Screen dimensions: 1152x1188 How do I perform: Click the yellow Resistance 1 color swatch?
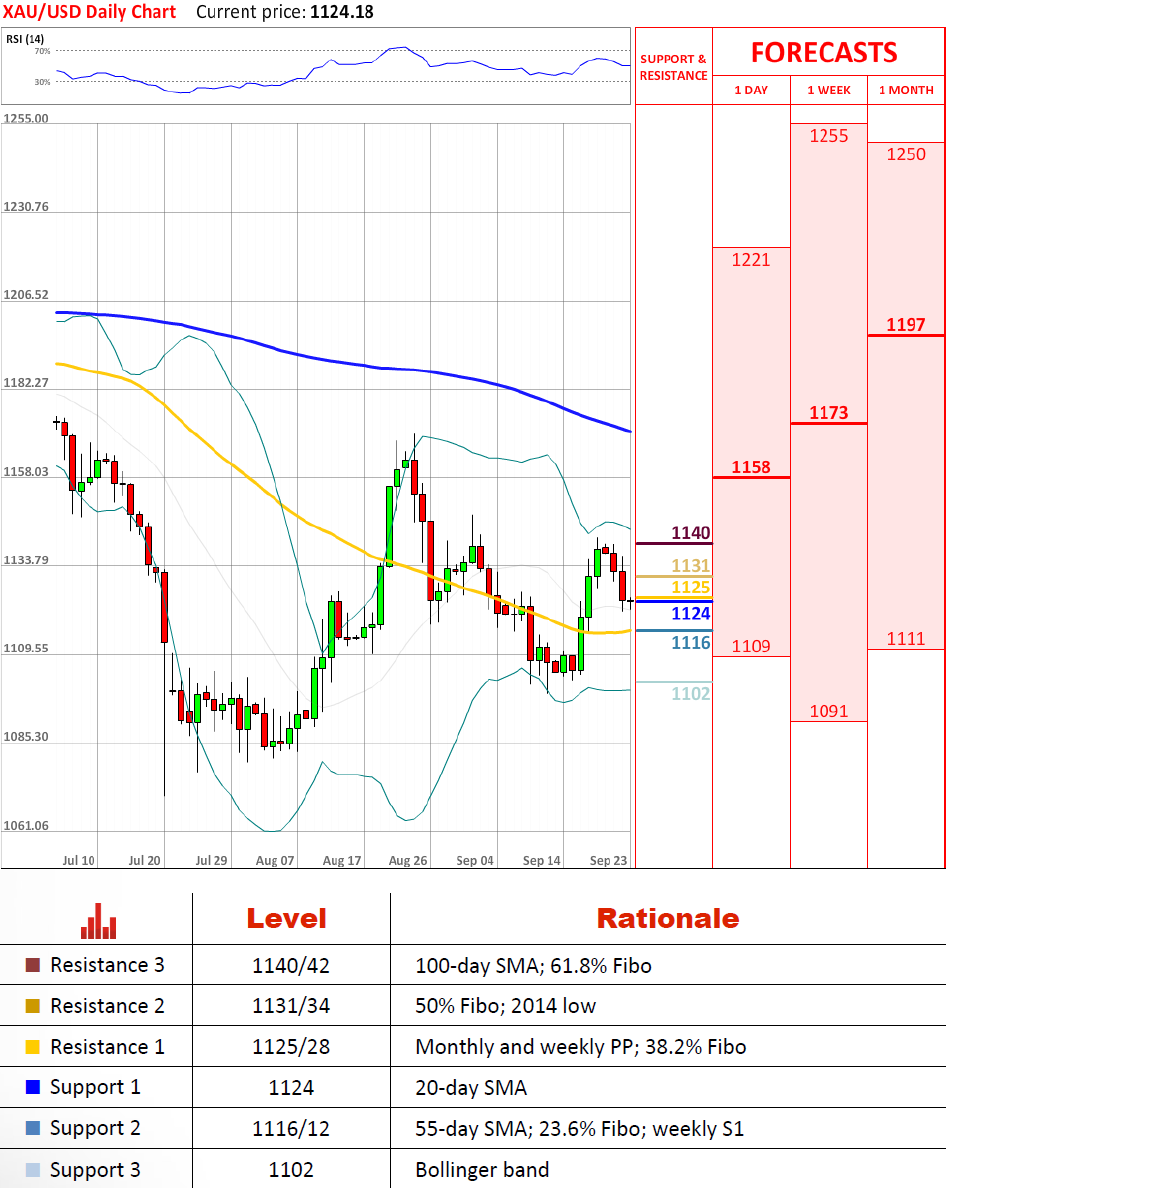click(33, 1047)
